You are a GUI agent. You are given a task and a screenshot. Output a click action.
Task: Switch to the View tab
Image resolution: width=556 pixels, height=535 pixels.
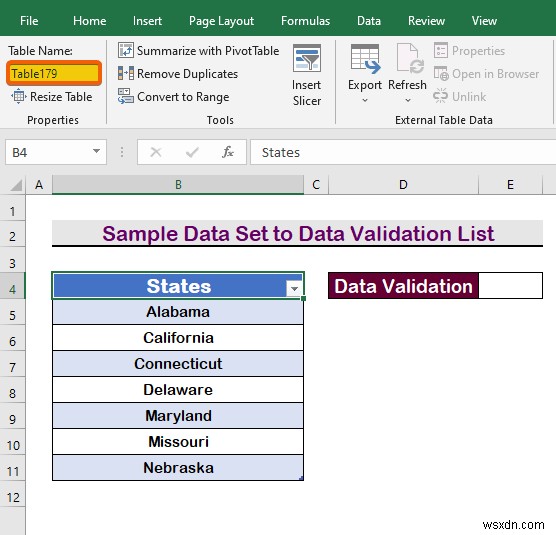click(484, 21)
